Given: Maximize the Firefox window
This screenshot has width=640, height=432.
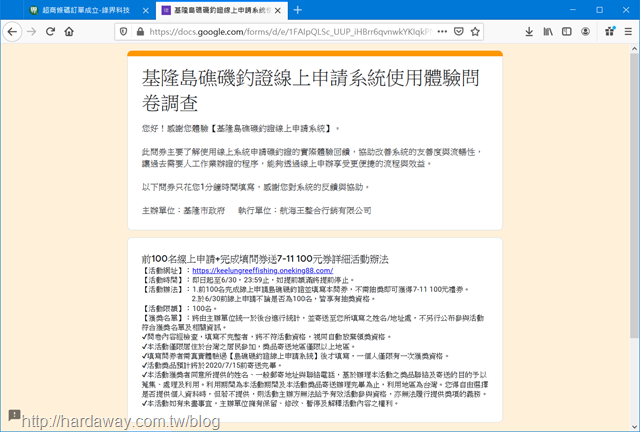Looking at the screenshot, I should pyautogui.click(x=599, y=10).
